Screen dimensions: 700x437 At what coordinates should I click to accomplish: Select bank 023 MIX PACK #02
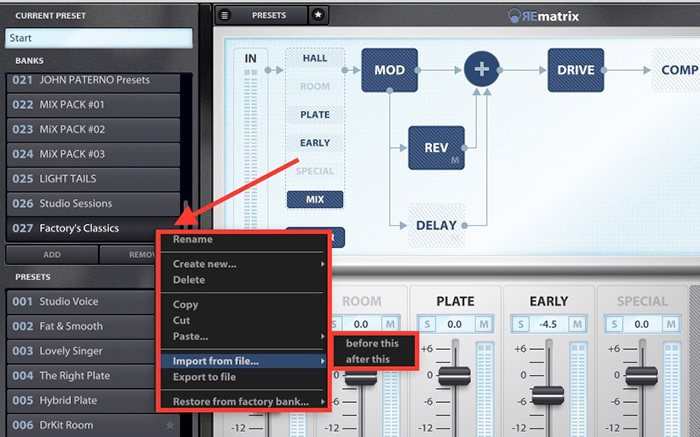coord(93,129)
